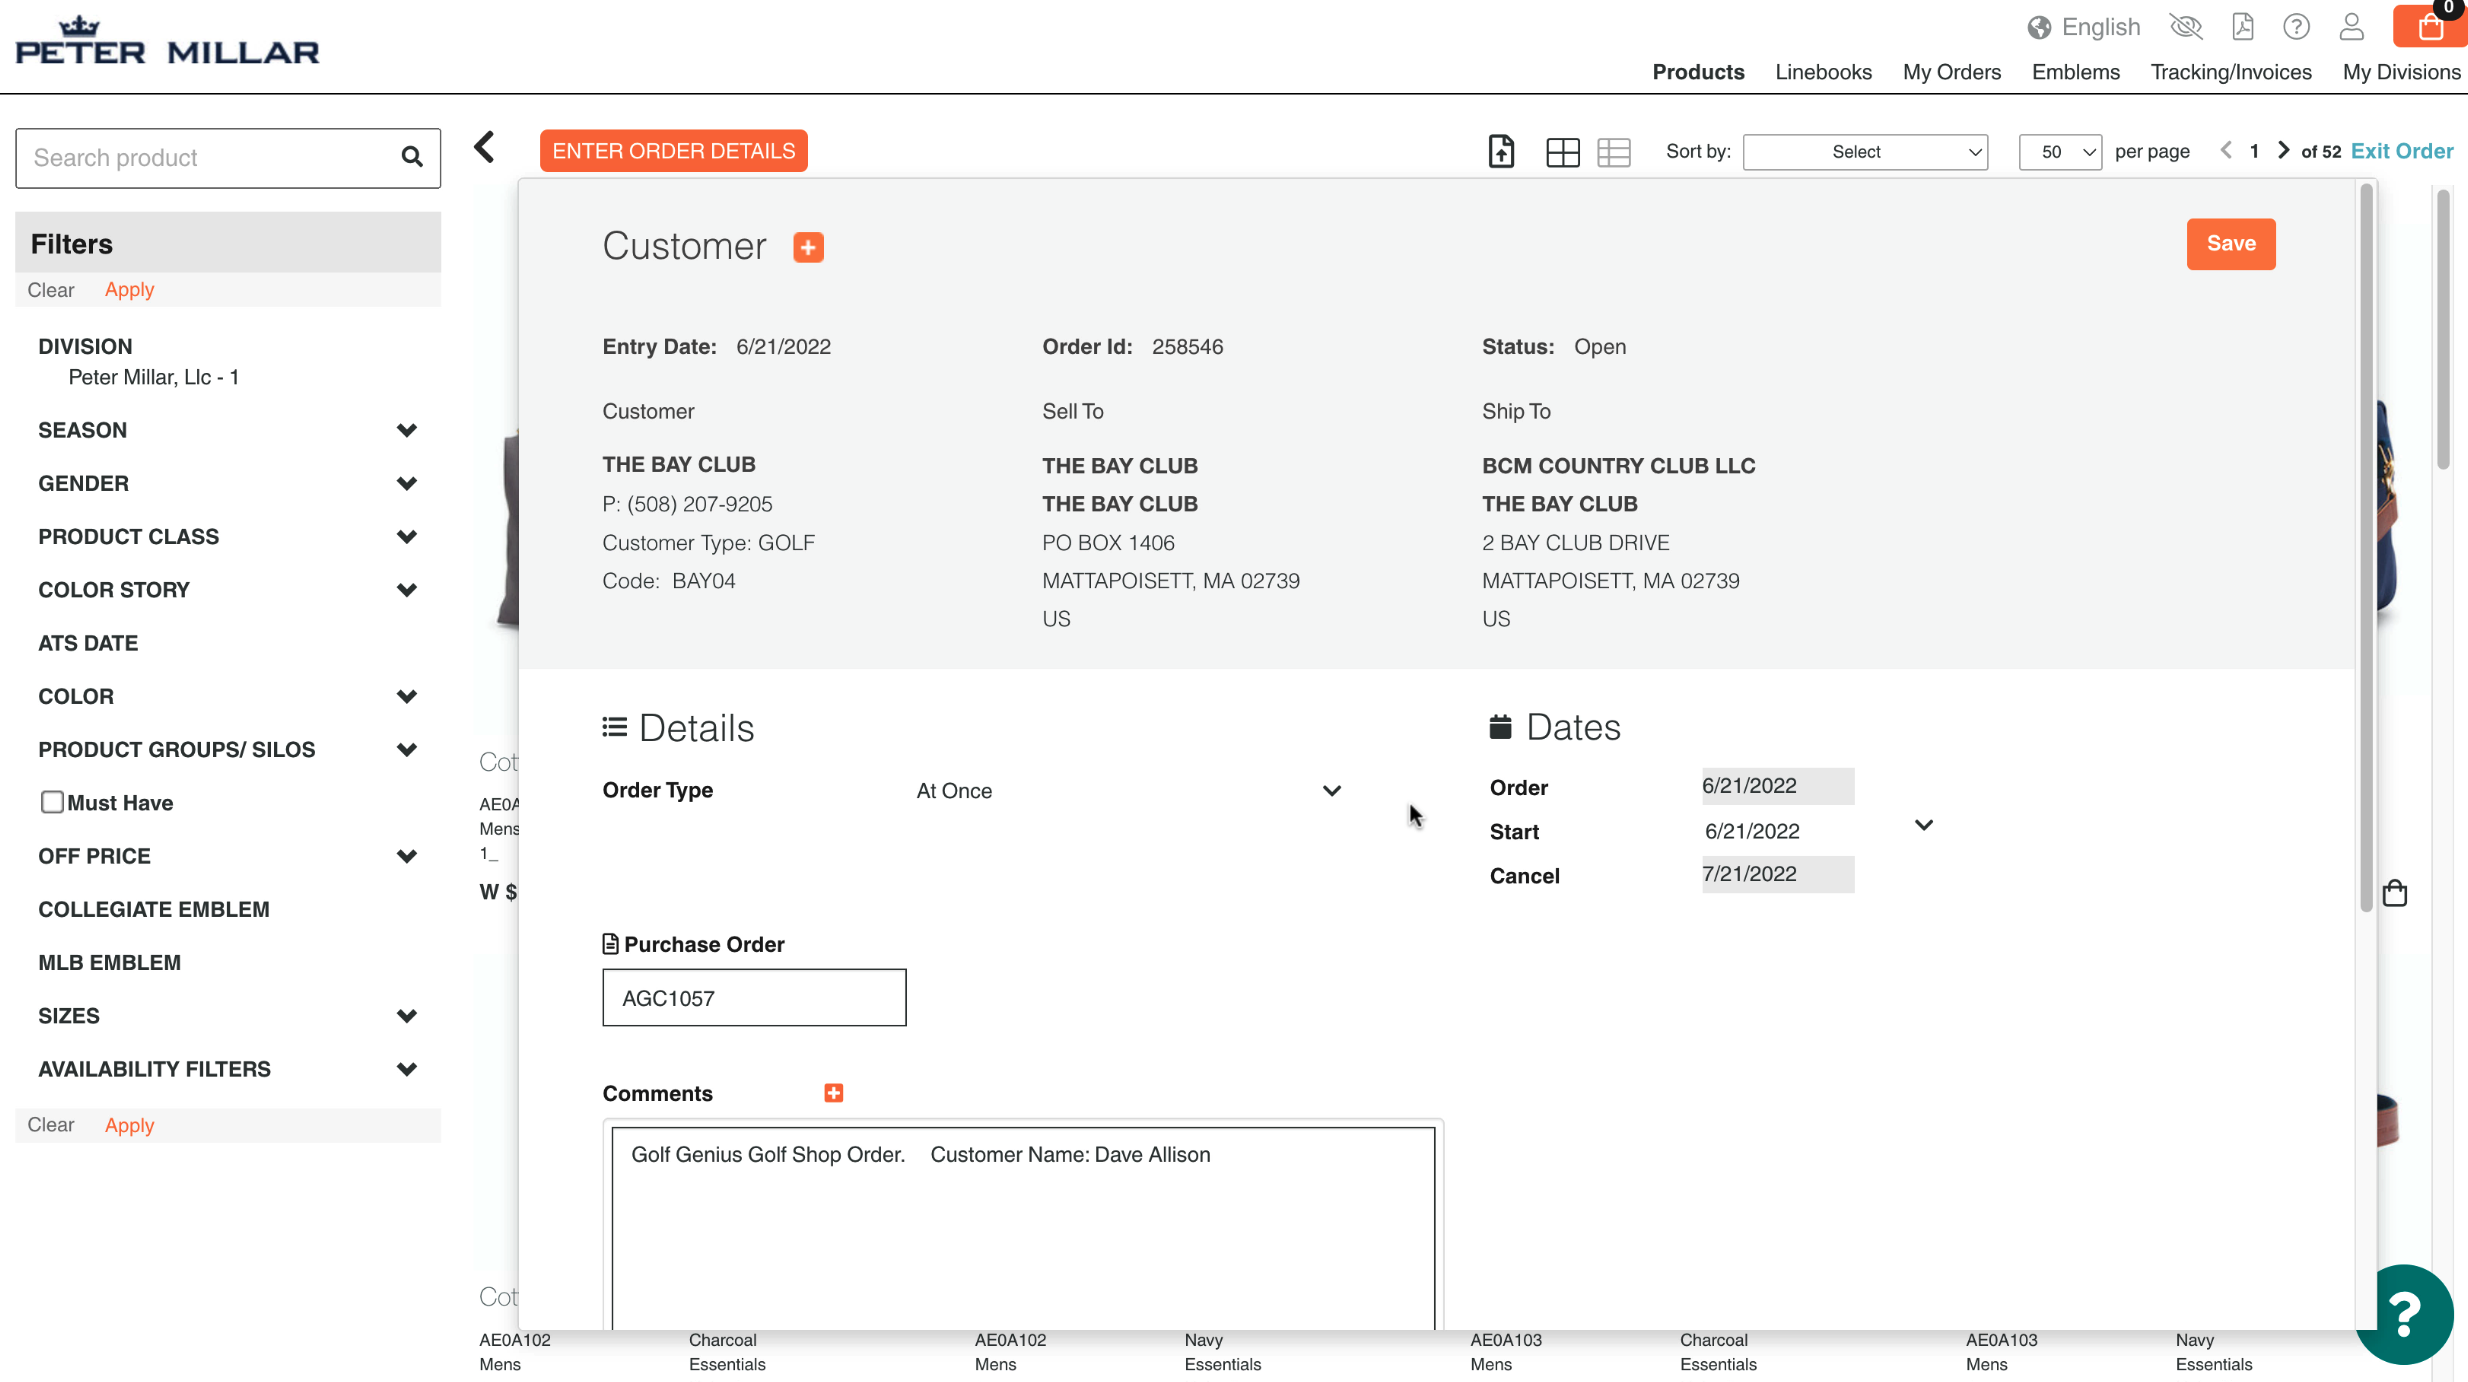The image size is (2468, 1382).
Task: Open the Linebooks menu
Action: click(1823, 72)
